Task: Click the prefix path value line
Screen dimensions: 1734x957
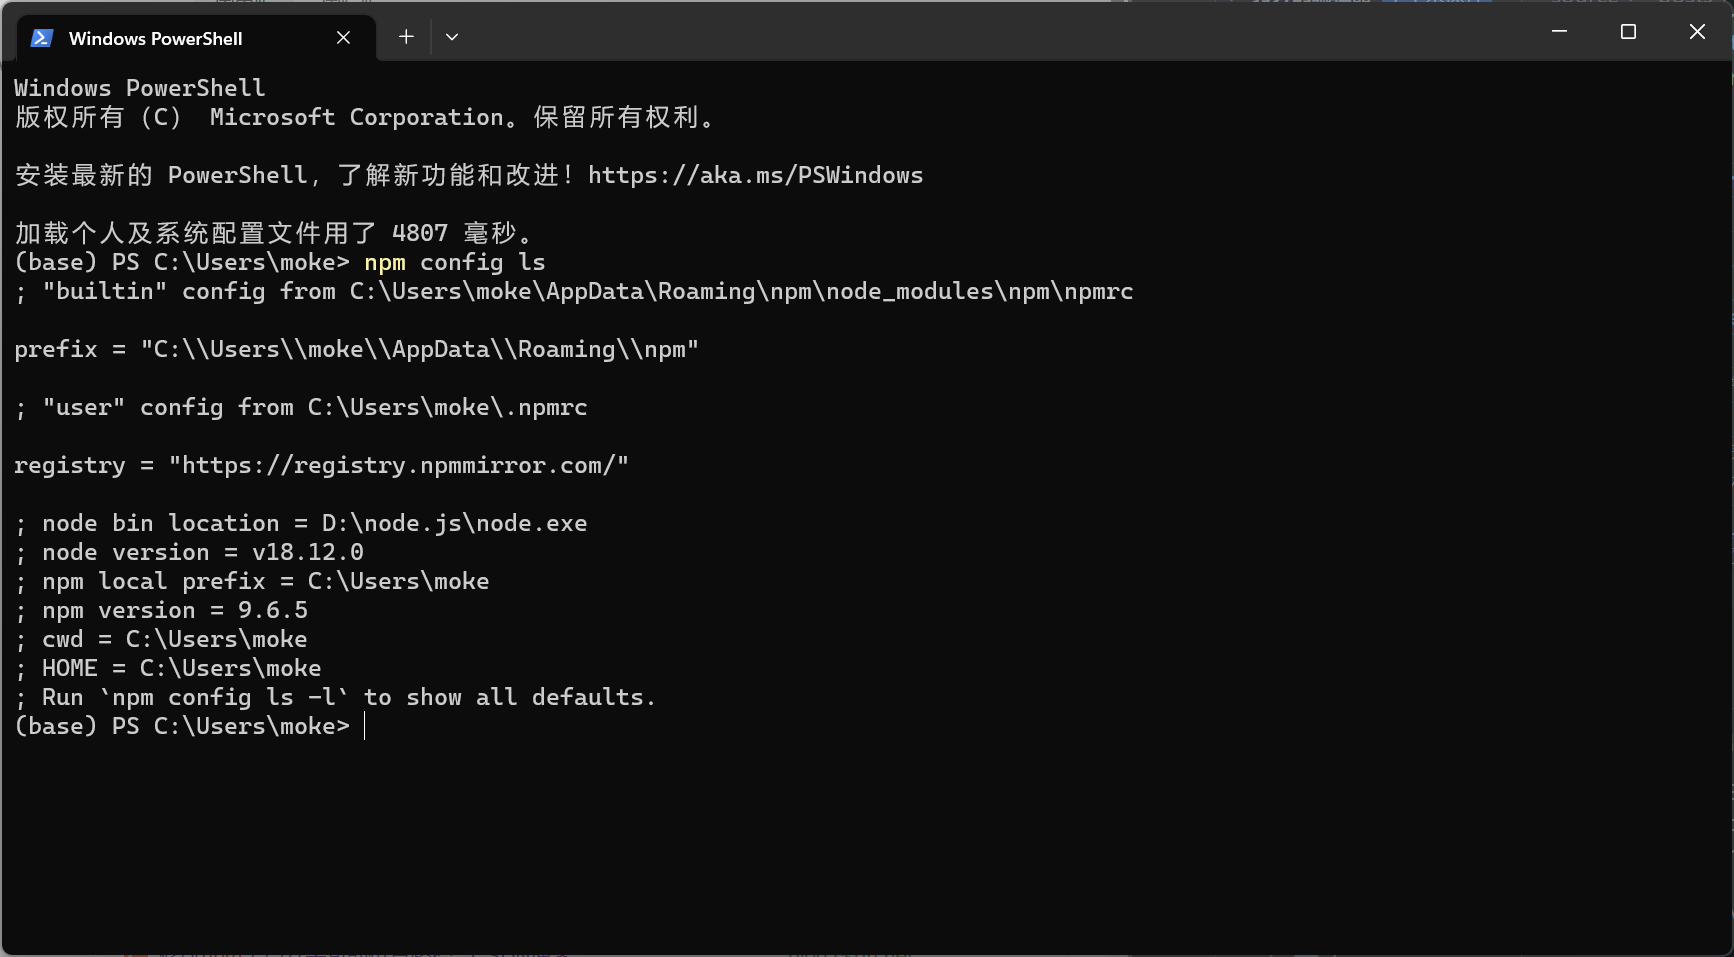Action: pyautogui.click(x=356, y=349)
